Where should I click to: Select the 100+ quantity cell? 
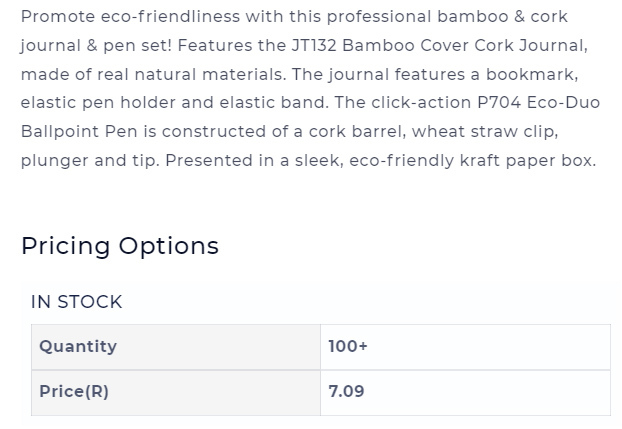tap(465, 347)
